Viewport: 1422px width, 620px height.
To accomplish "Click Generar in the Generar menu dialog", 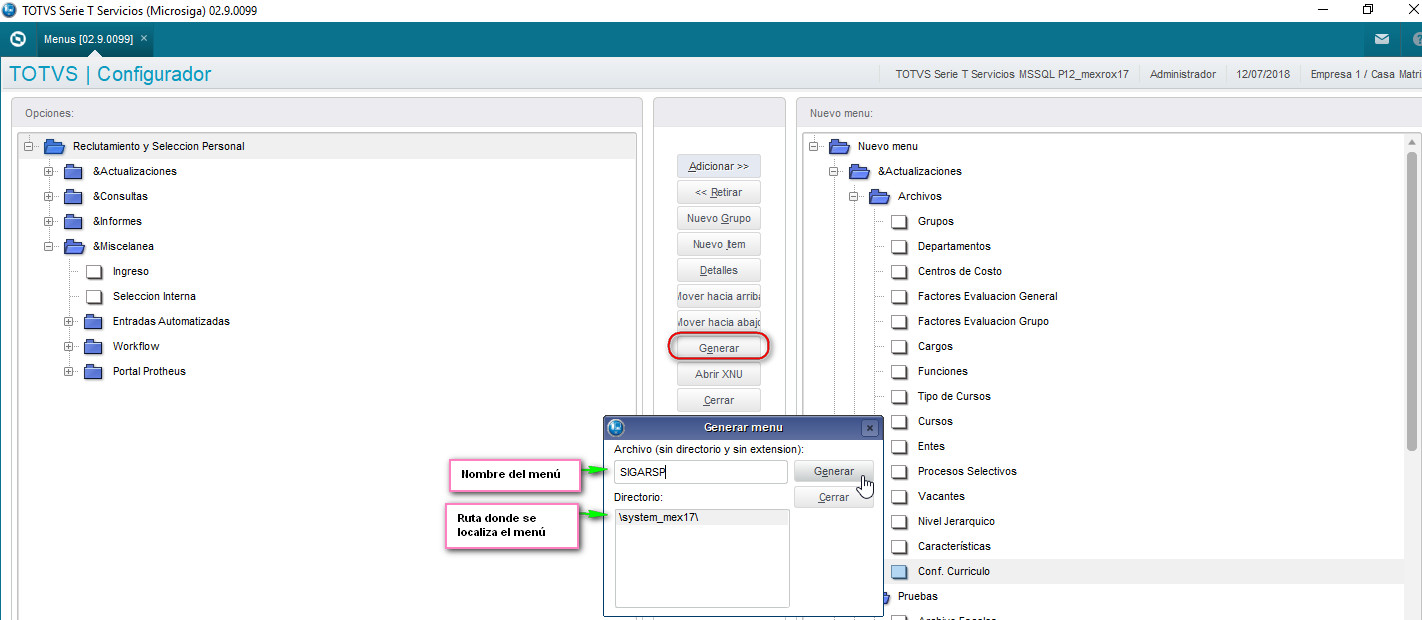I will click(834, 471).
